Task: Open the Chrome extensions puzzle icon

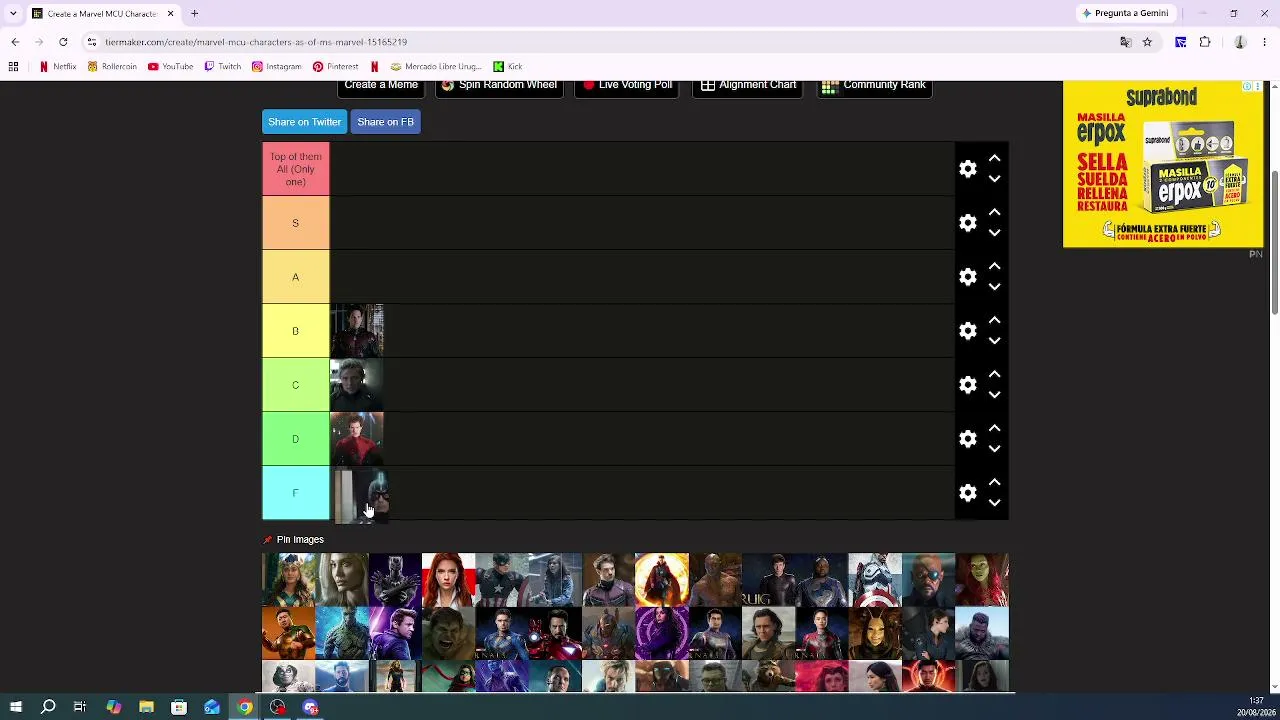Action: tap(1205, 42)
